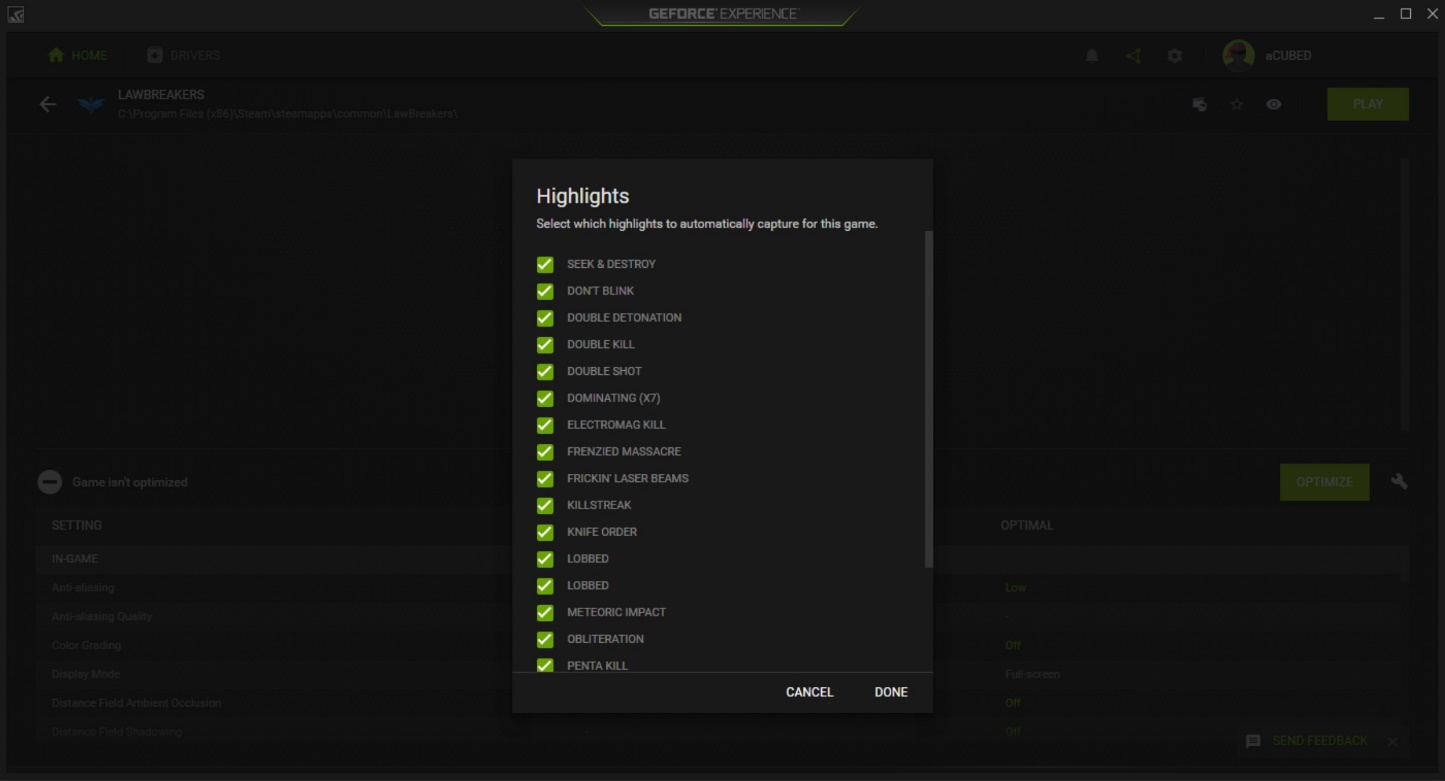1445x781 pixels.
Task: Click the Send Feedback chat icon
Action: tap(1253, 741)
